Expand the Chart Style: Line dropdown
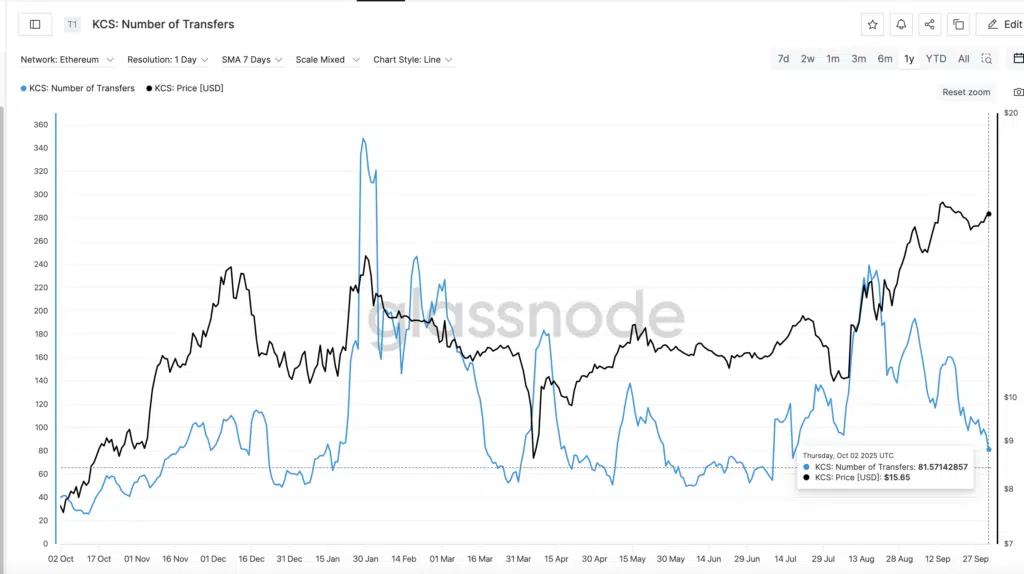Viewport: 1024px width, 574px height. pos(413,60)
